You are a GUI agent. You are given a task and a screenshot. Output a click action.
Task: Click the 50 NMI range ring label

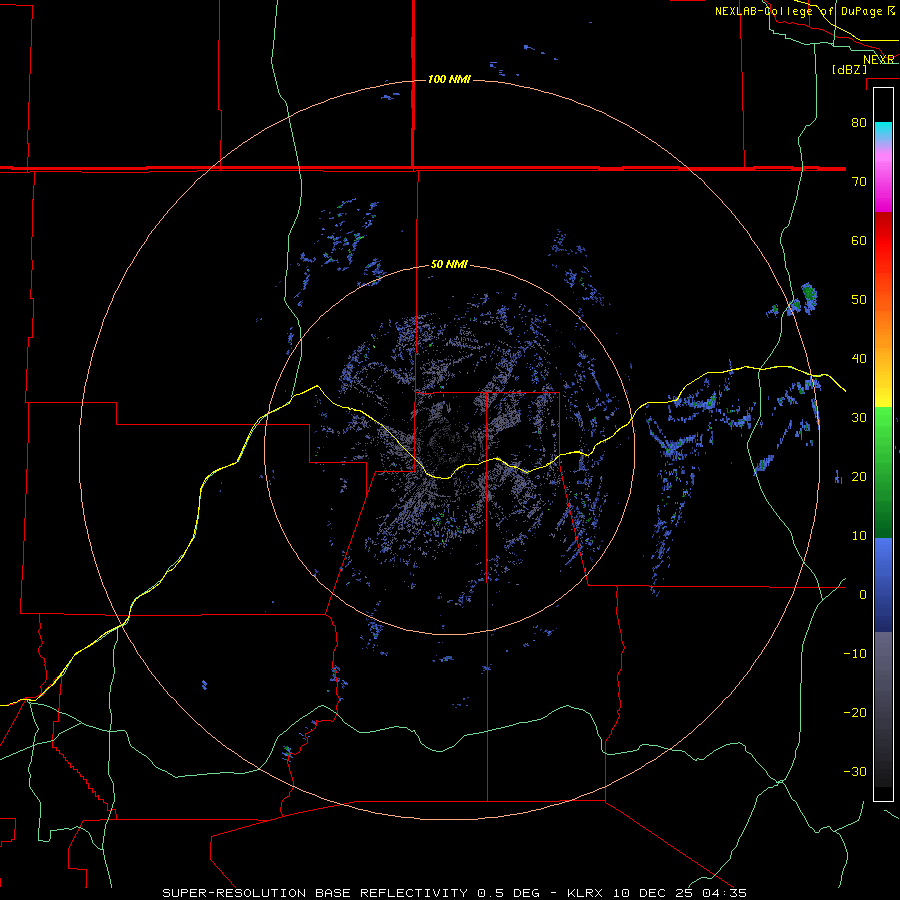coord(449,264)
